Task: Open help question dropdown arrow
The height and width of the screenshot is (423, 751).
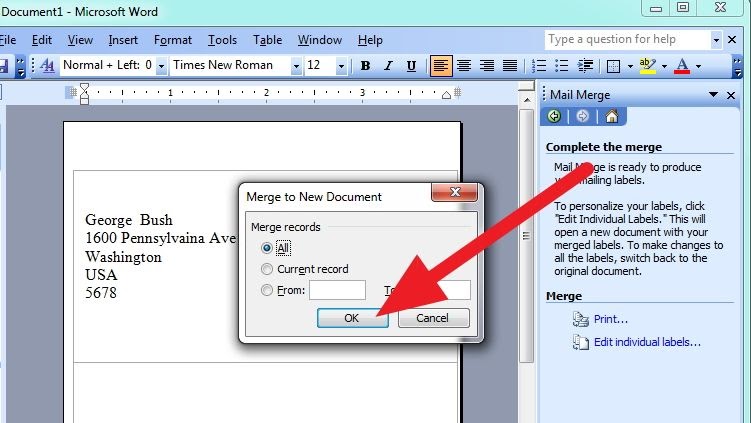Action: [716, 40]
